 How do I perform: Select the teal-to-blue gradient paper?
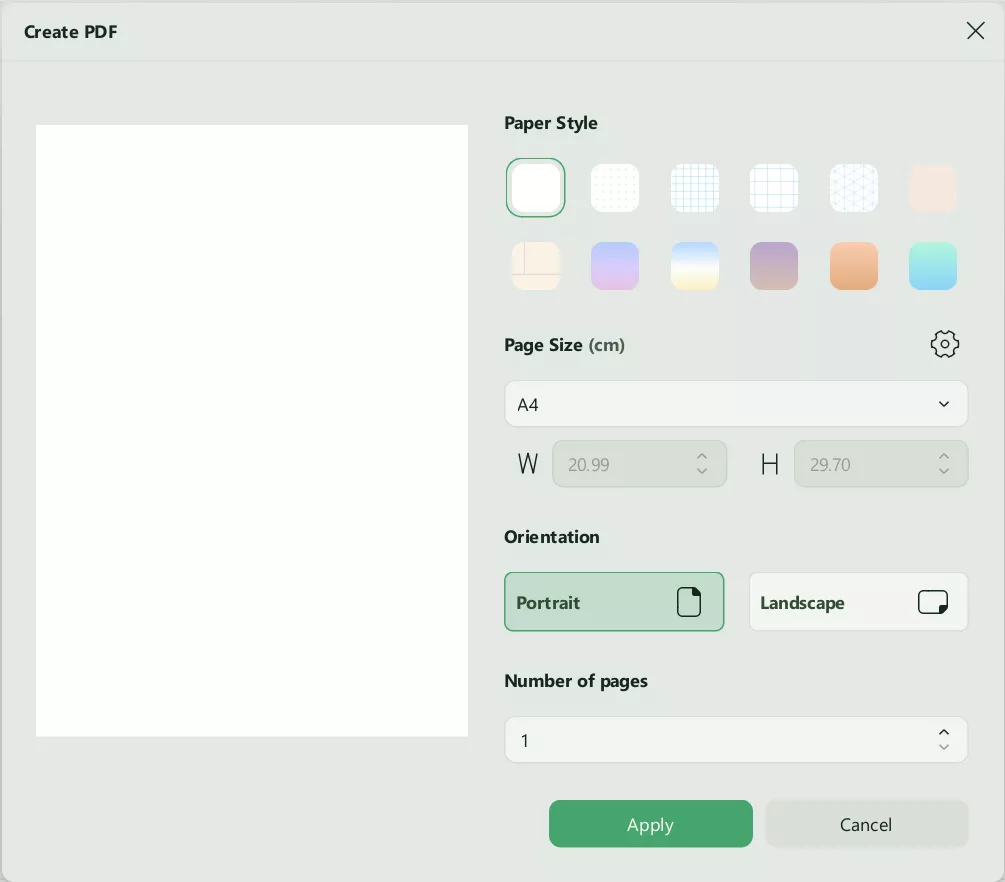933,266
